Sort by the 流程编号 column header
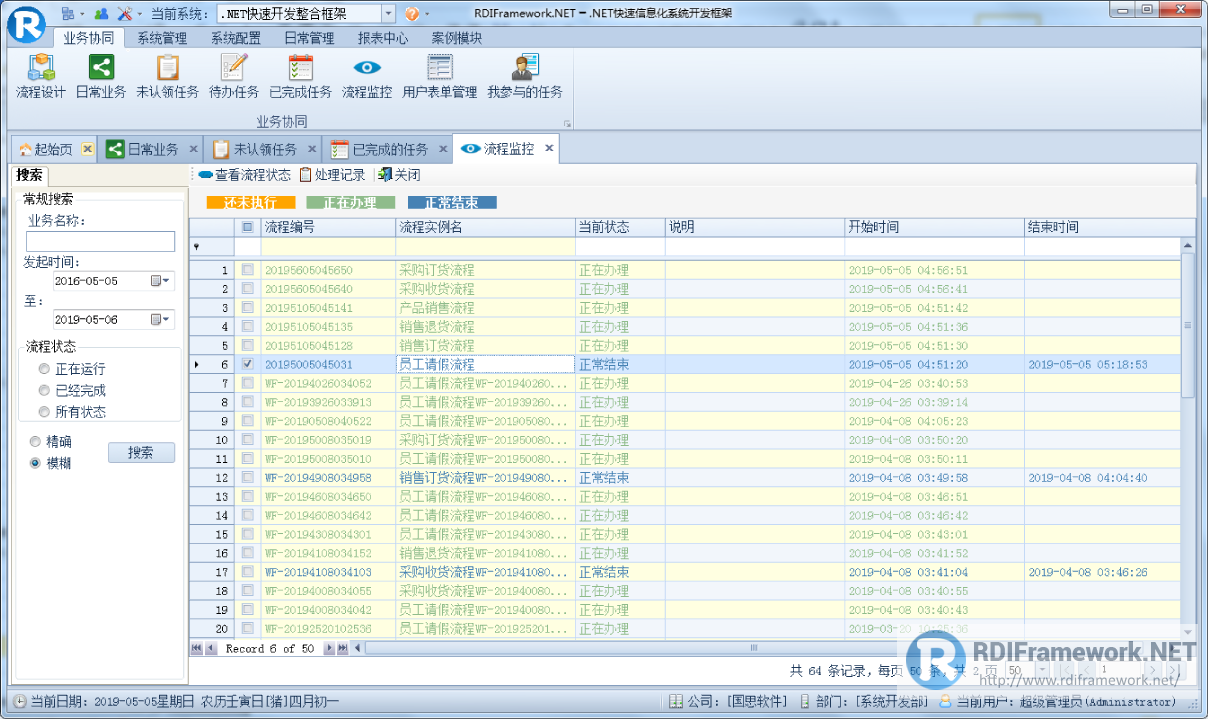Viewport: 1208px width, 719px height. tap(328, 227)
